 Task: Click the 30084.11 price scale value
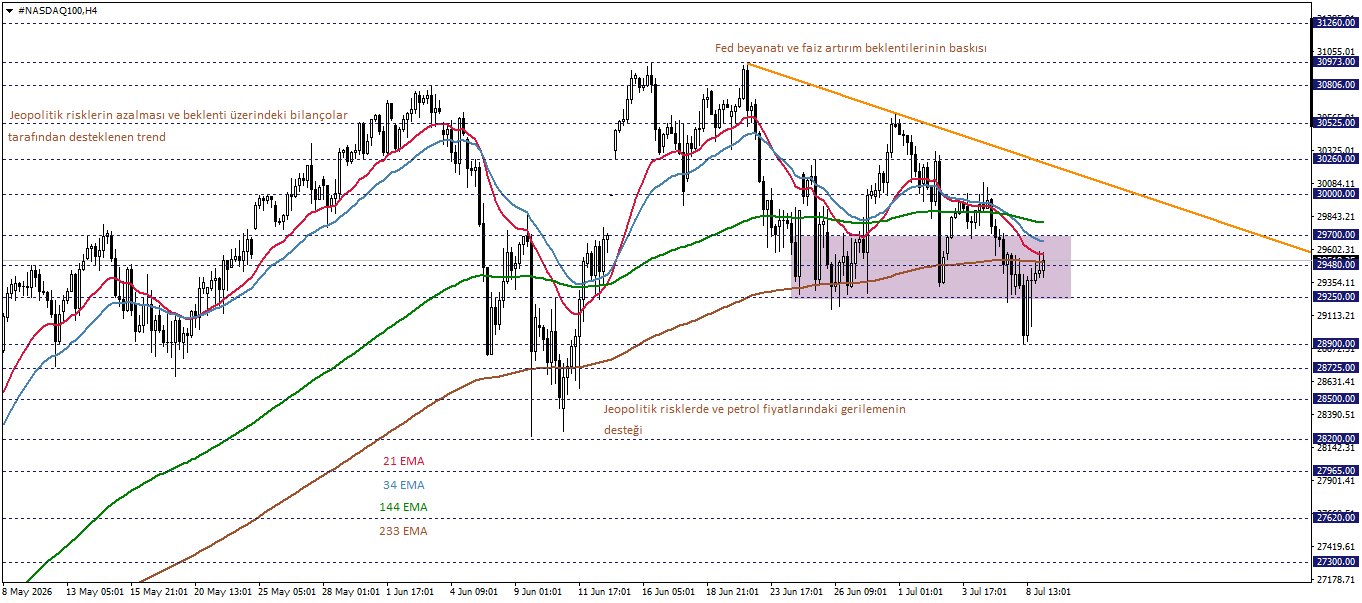pyautogui.click(x=1336, y=184)
